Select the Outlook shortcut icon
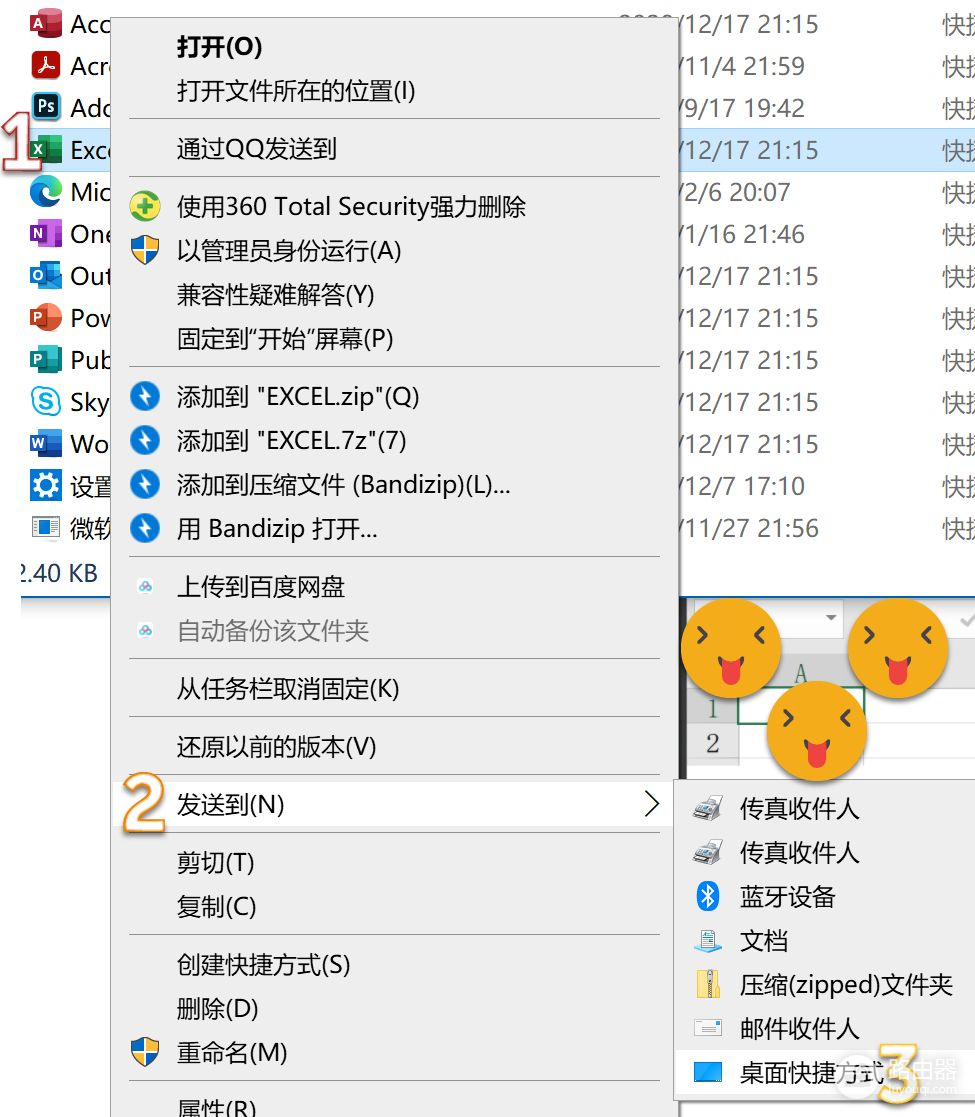Image resolution: width=975 pixels, height=1117 pixels. (46, 276)
